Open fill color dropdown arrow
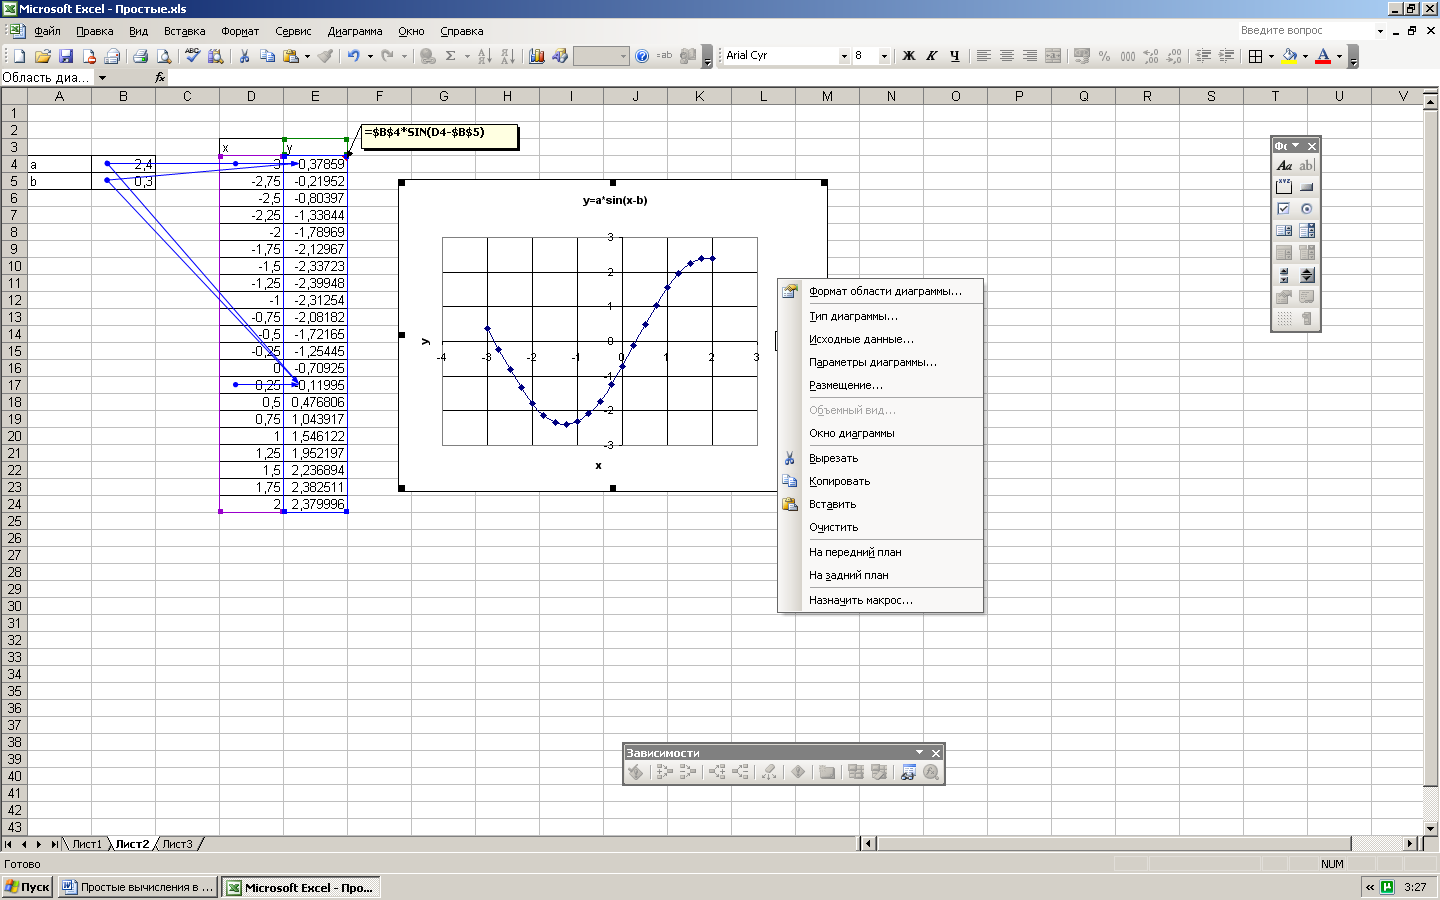1440x900 pixels. point(1305,56)
